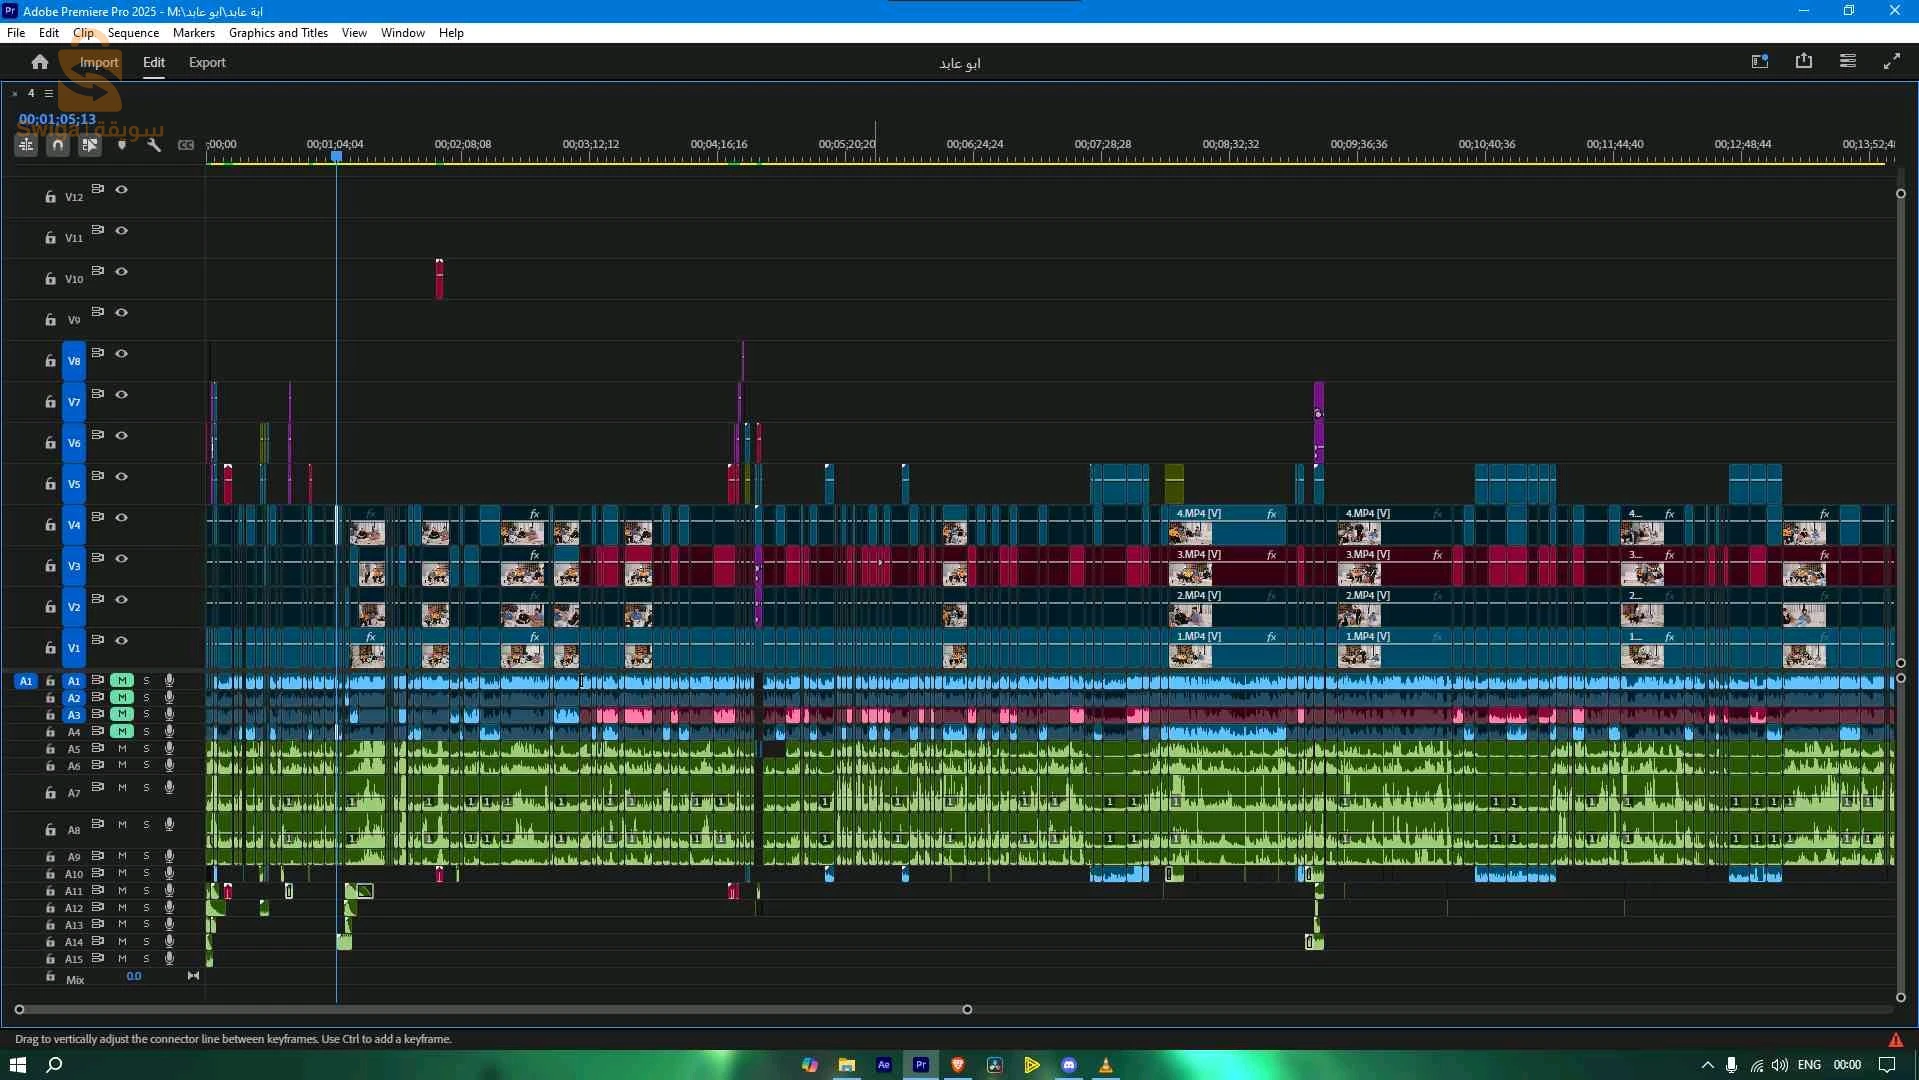Open the Window menu
1919x1080 pixels.
tap(403, 33)
